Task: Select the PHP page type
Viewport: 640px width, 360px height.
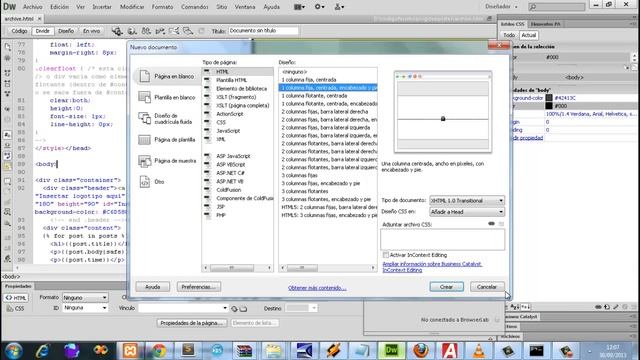Action: pyautogui.click(x=221, y=215)
